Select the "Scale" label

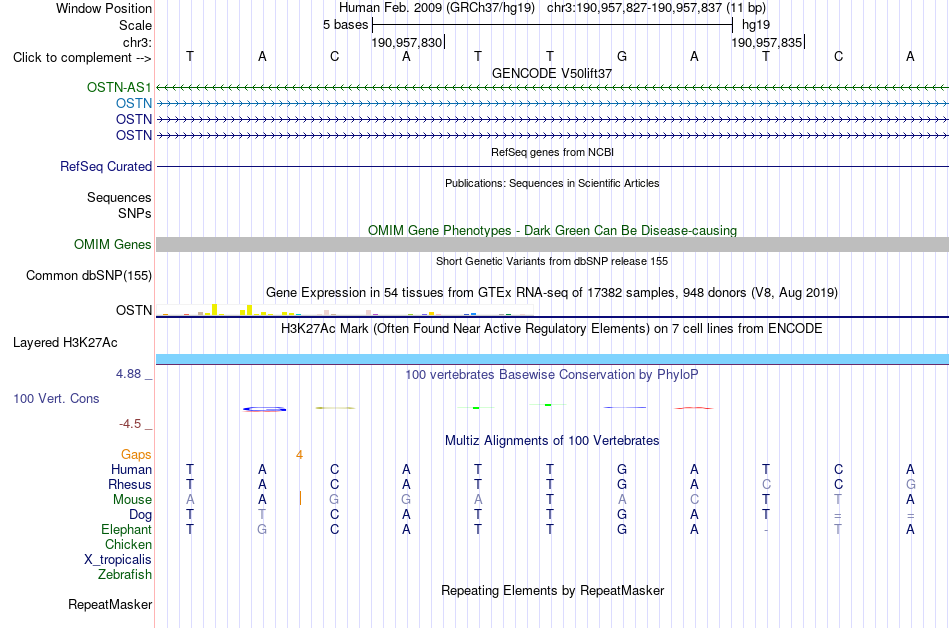(x=135, y=25)
